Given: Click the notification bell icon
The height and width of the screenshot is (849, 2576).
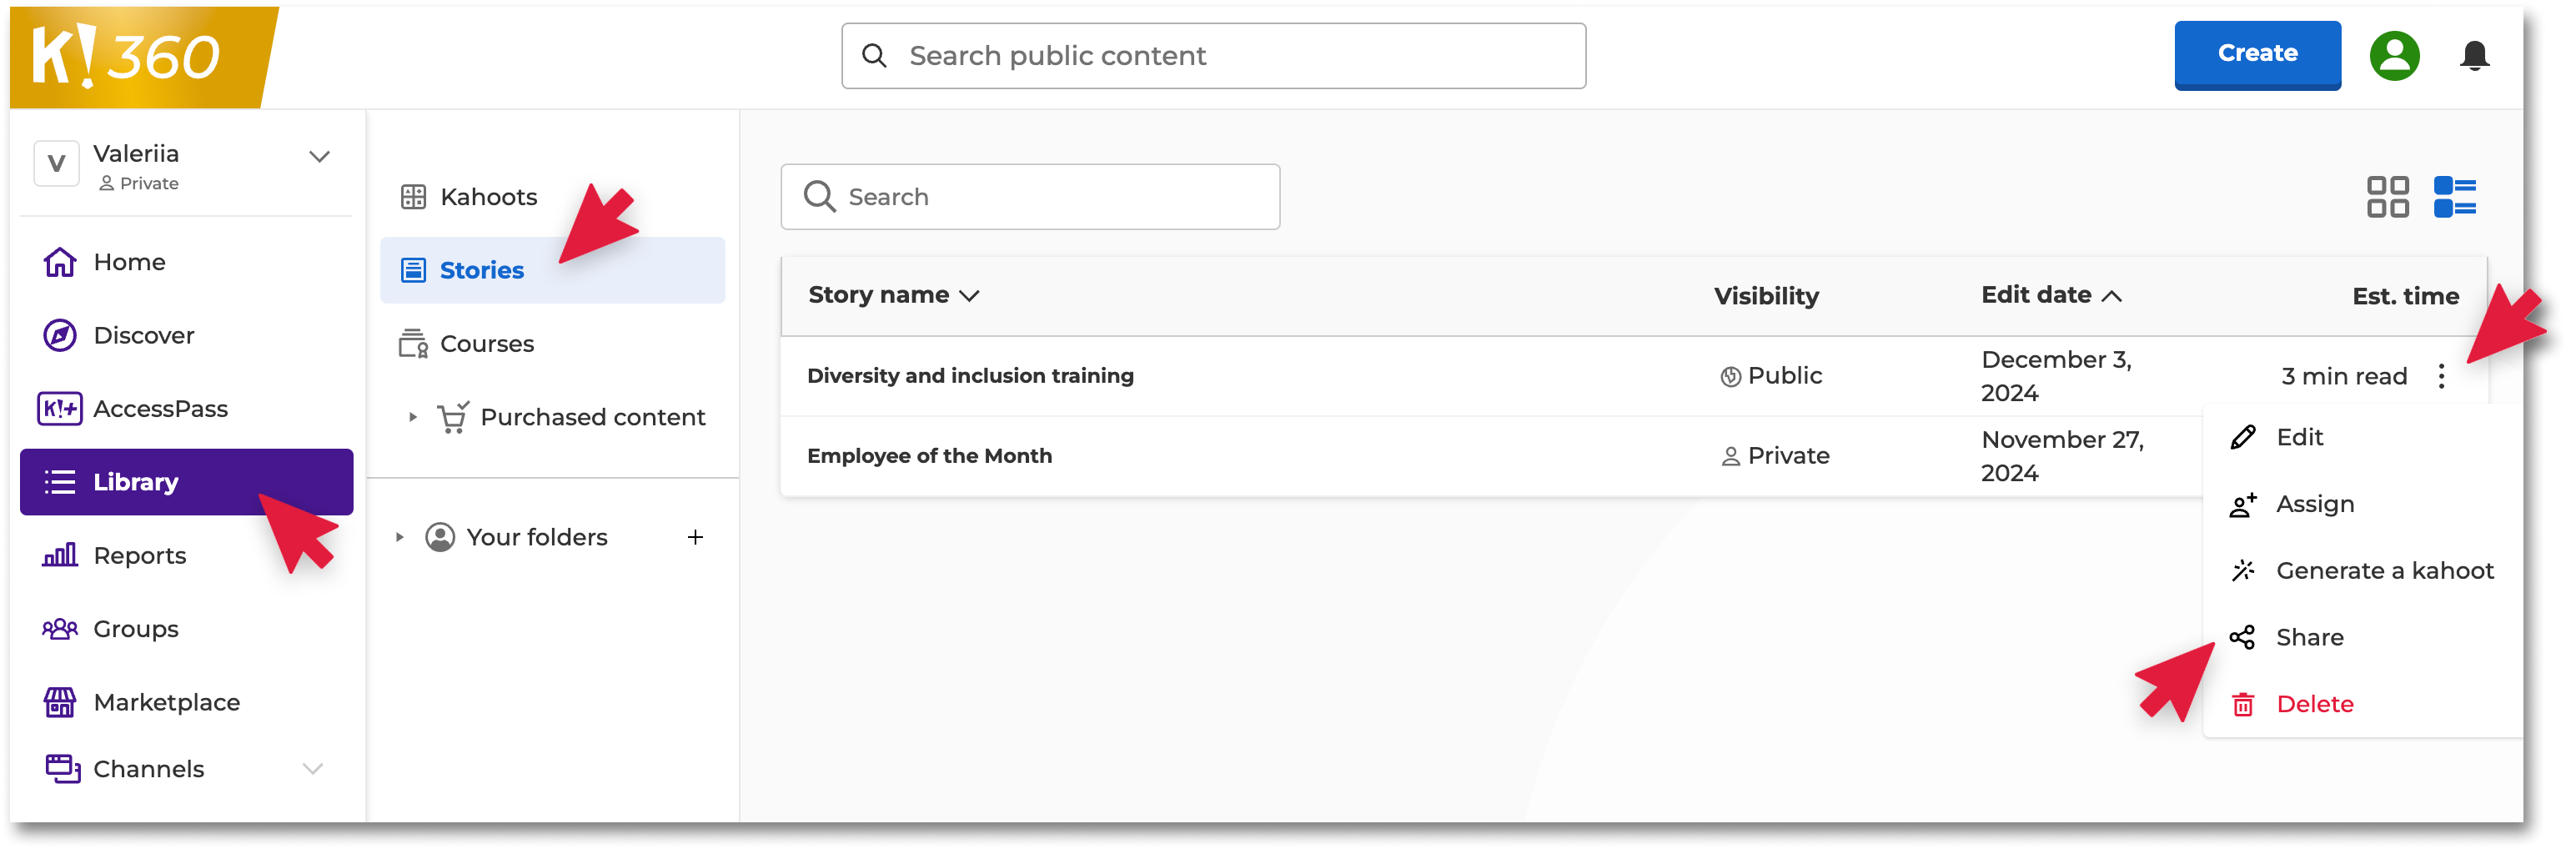Looking at the screenshot, I should click(x=2474, y=56).
